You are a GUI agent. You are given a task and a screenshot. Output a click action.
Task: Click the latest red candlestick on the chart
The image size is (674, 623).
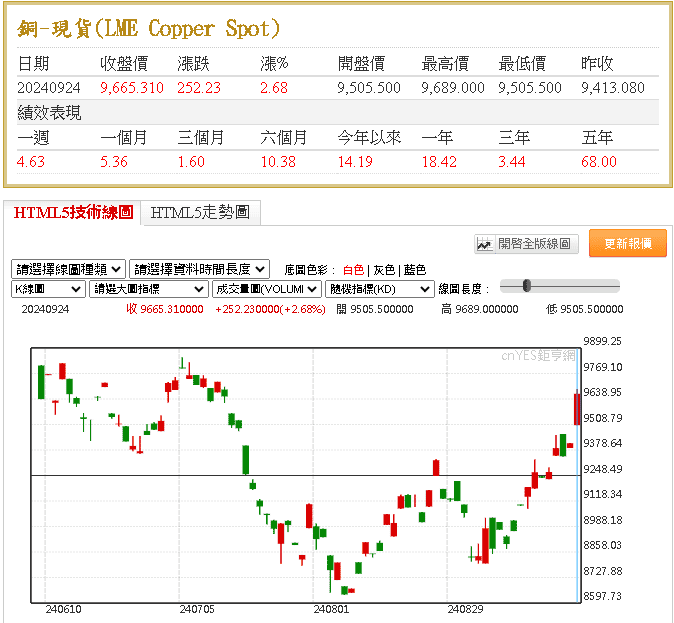pyautogui.click(x=577, y=408)
